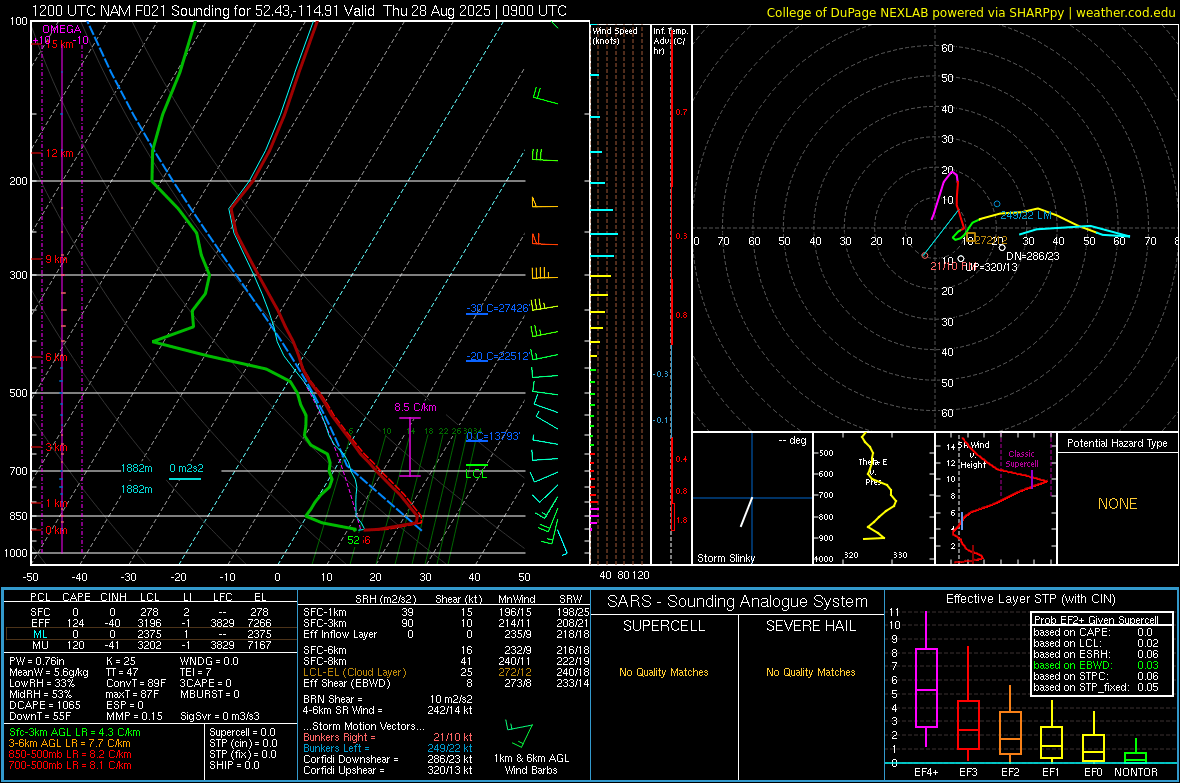
Task: Click the Corfidi Upshear = 320/13 kt line
Action: (388, 770)
